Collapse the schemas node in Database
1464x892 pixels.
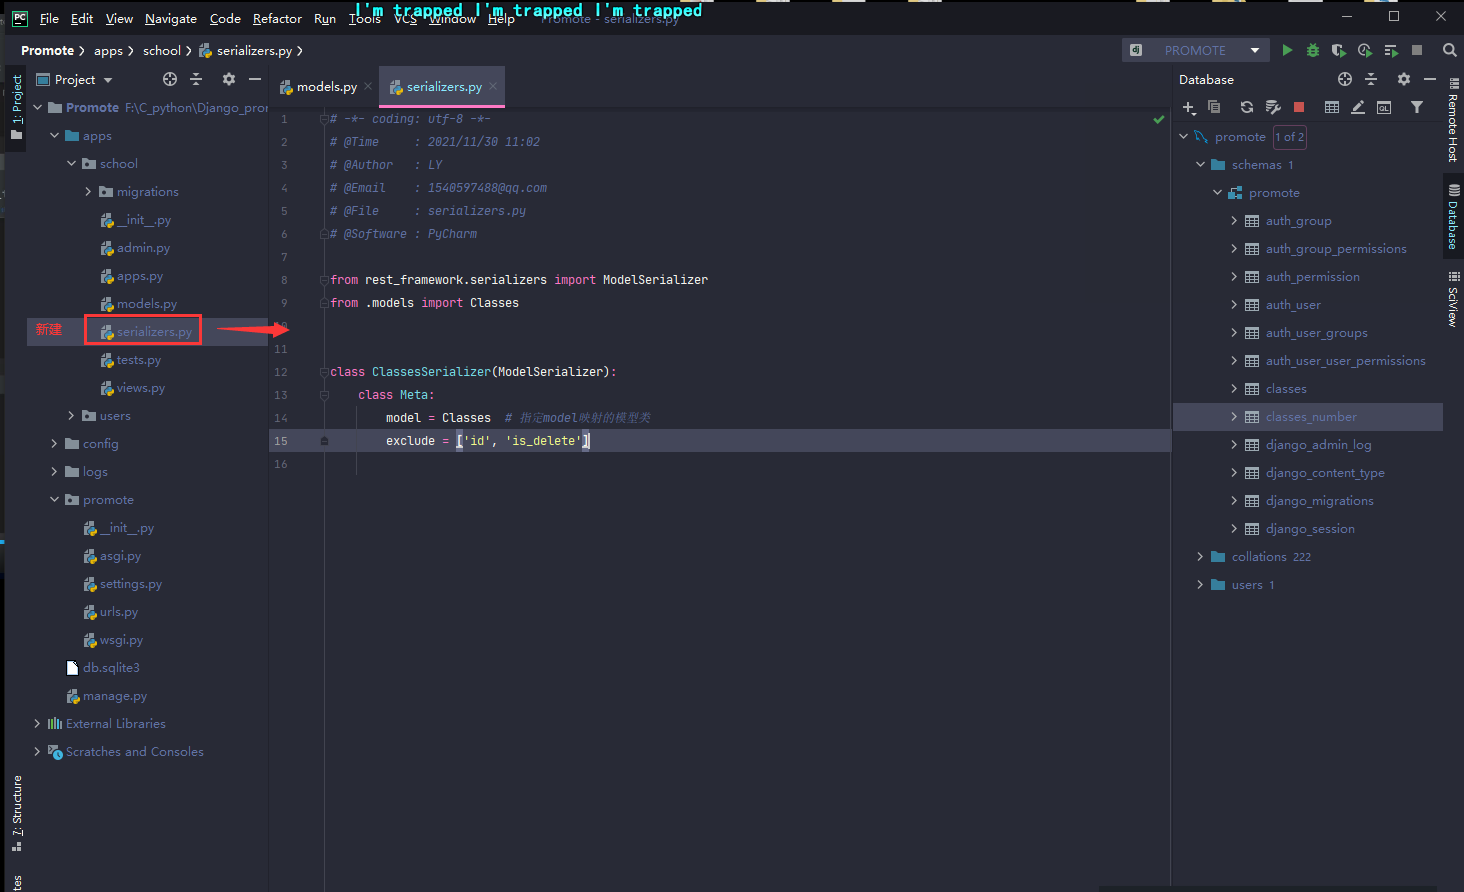[1200, 165]
